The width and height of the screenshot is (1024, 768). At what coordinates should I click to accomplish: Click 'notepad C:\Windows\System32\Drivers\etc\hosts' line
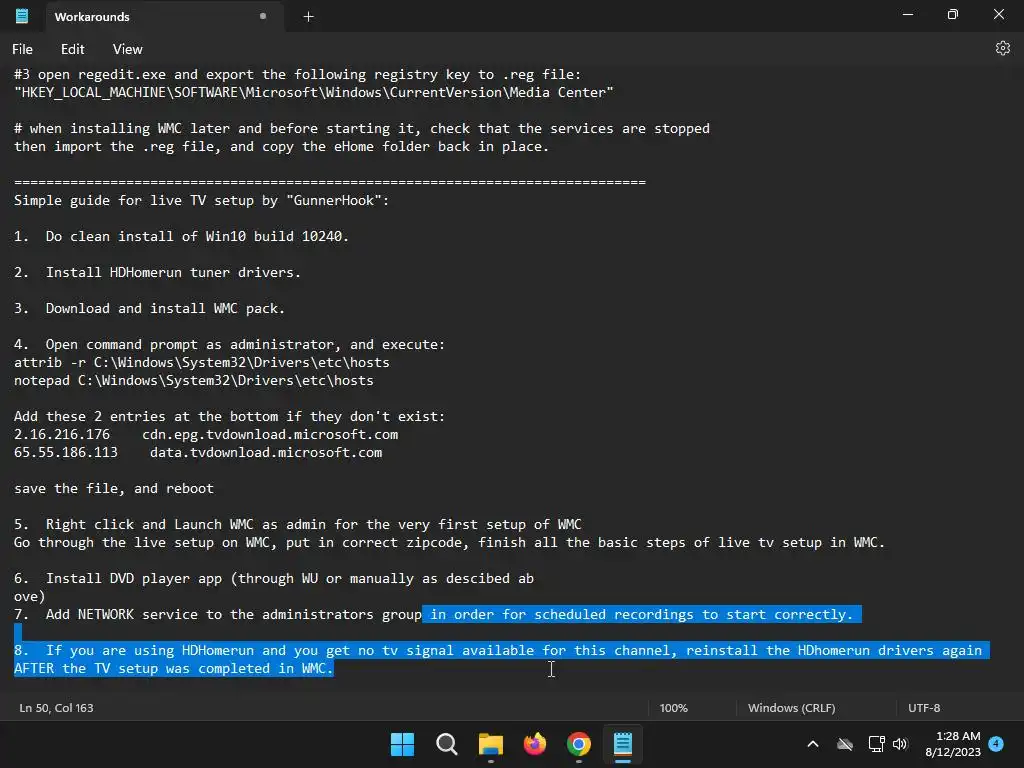(x=193, y=380)
